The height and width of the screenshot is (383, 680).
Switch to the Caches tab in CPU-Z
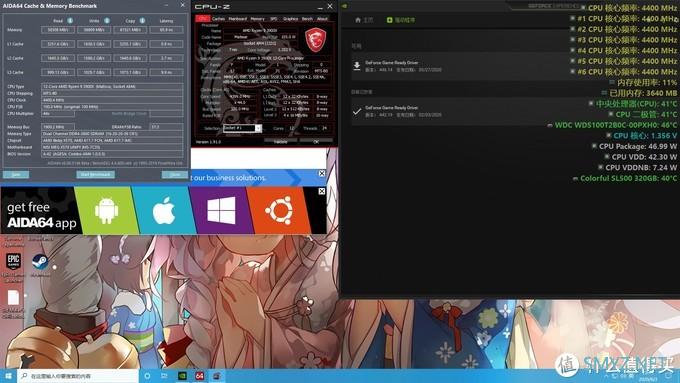pyautogui.click(x=219, y=19)
